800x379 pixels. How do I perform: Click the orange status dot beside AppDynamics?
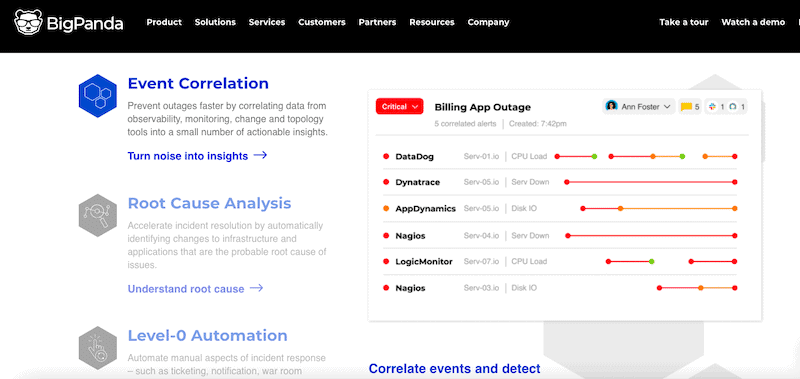click(386, 209)
